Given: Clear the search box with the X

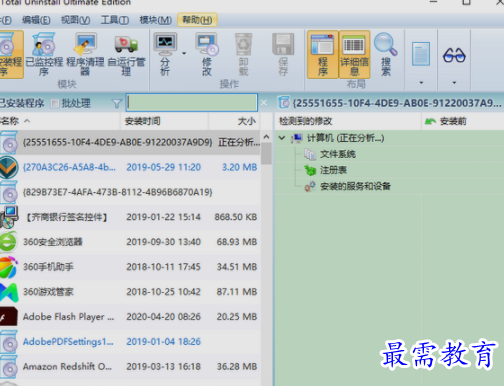Looking at the screenshot, I should (x=264, y=103).
